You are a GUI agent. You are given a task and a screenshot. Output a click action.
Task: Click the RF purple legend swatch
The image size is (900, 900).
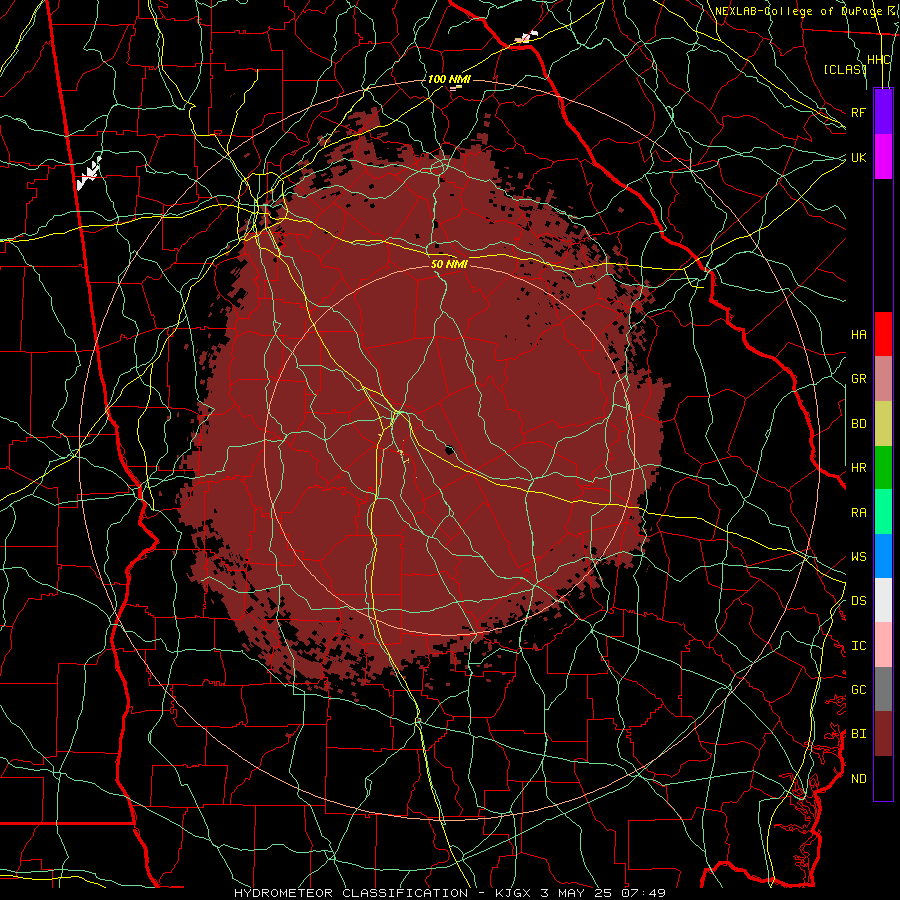pyautogui.click(x=883, y=112)
